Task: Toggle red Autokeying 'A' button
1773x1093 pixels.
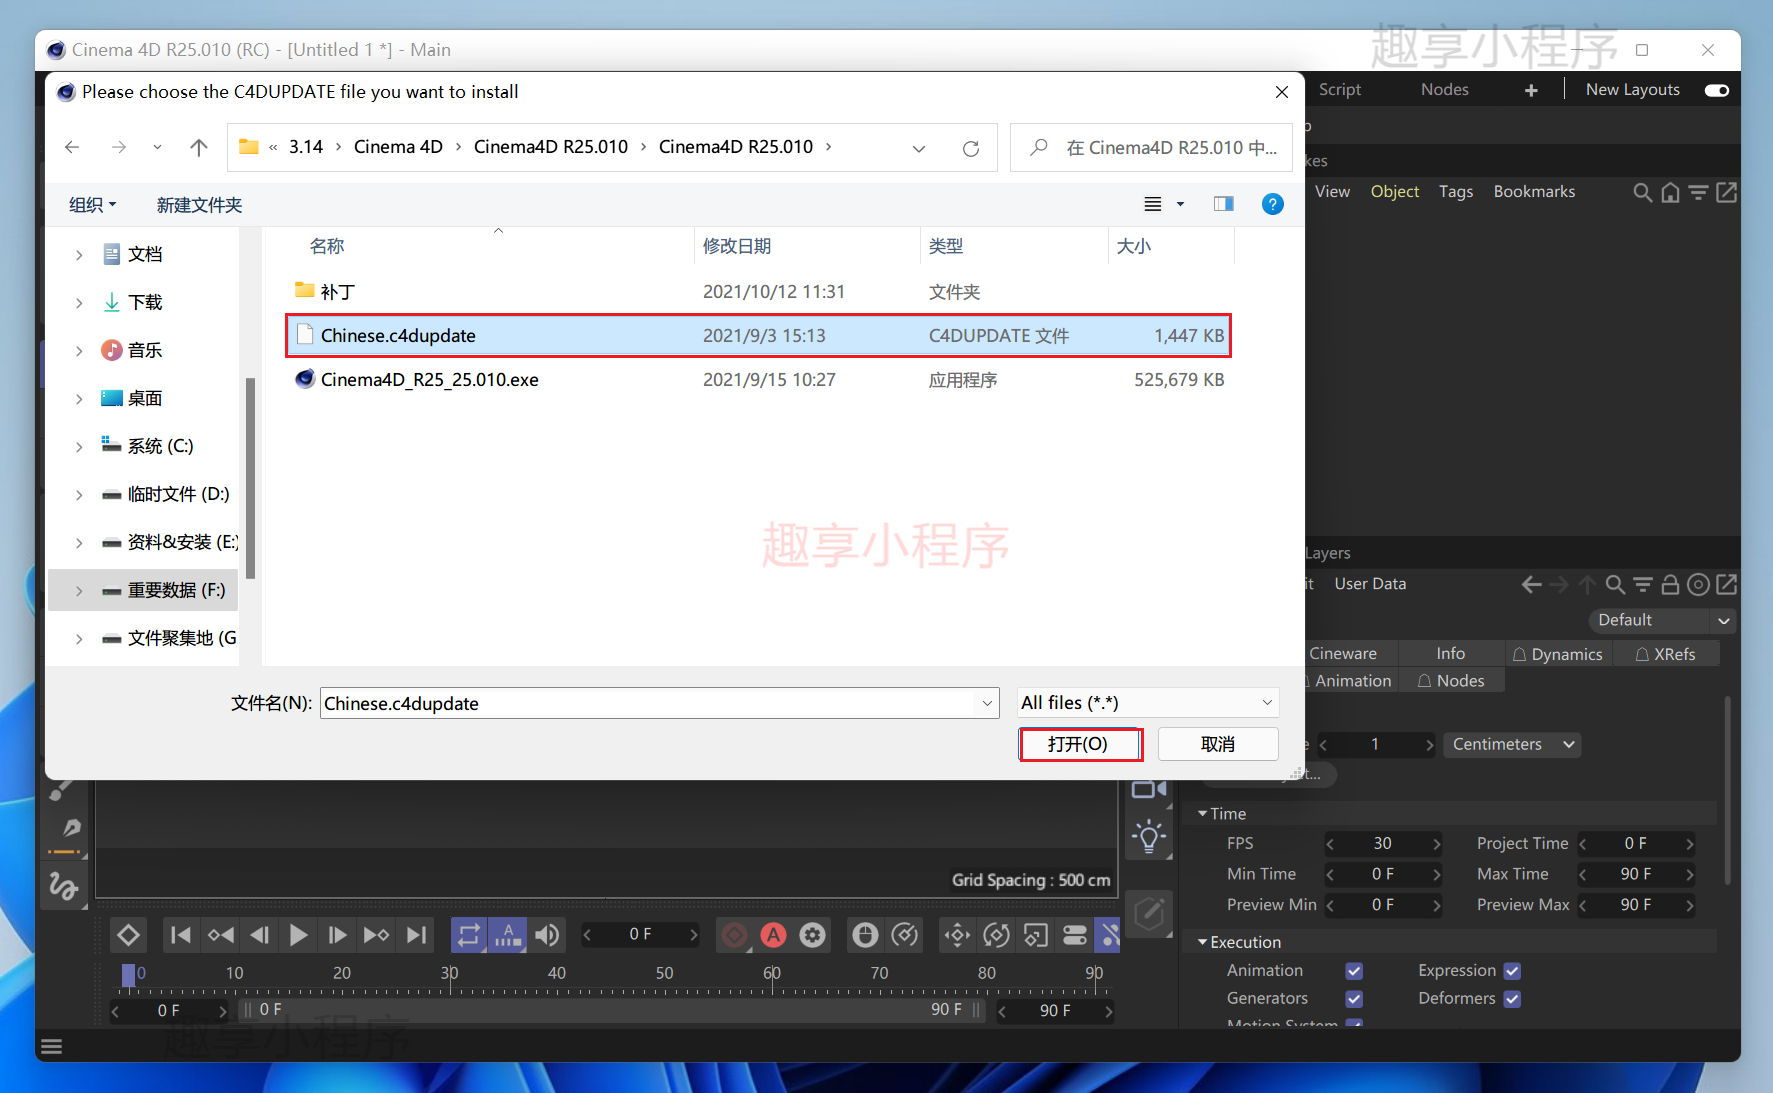Action: [773, 936]
